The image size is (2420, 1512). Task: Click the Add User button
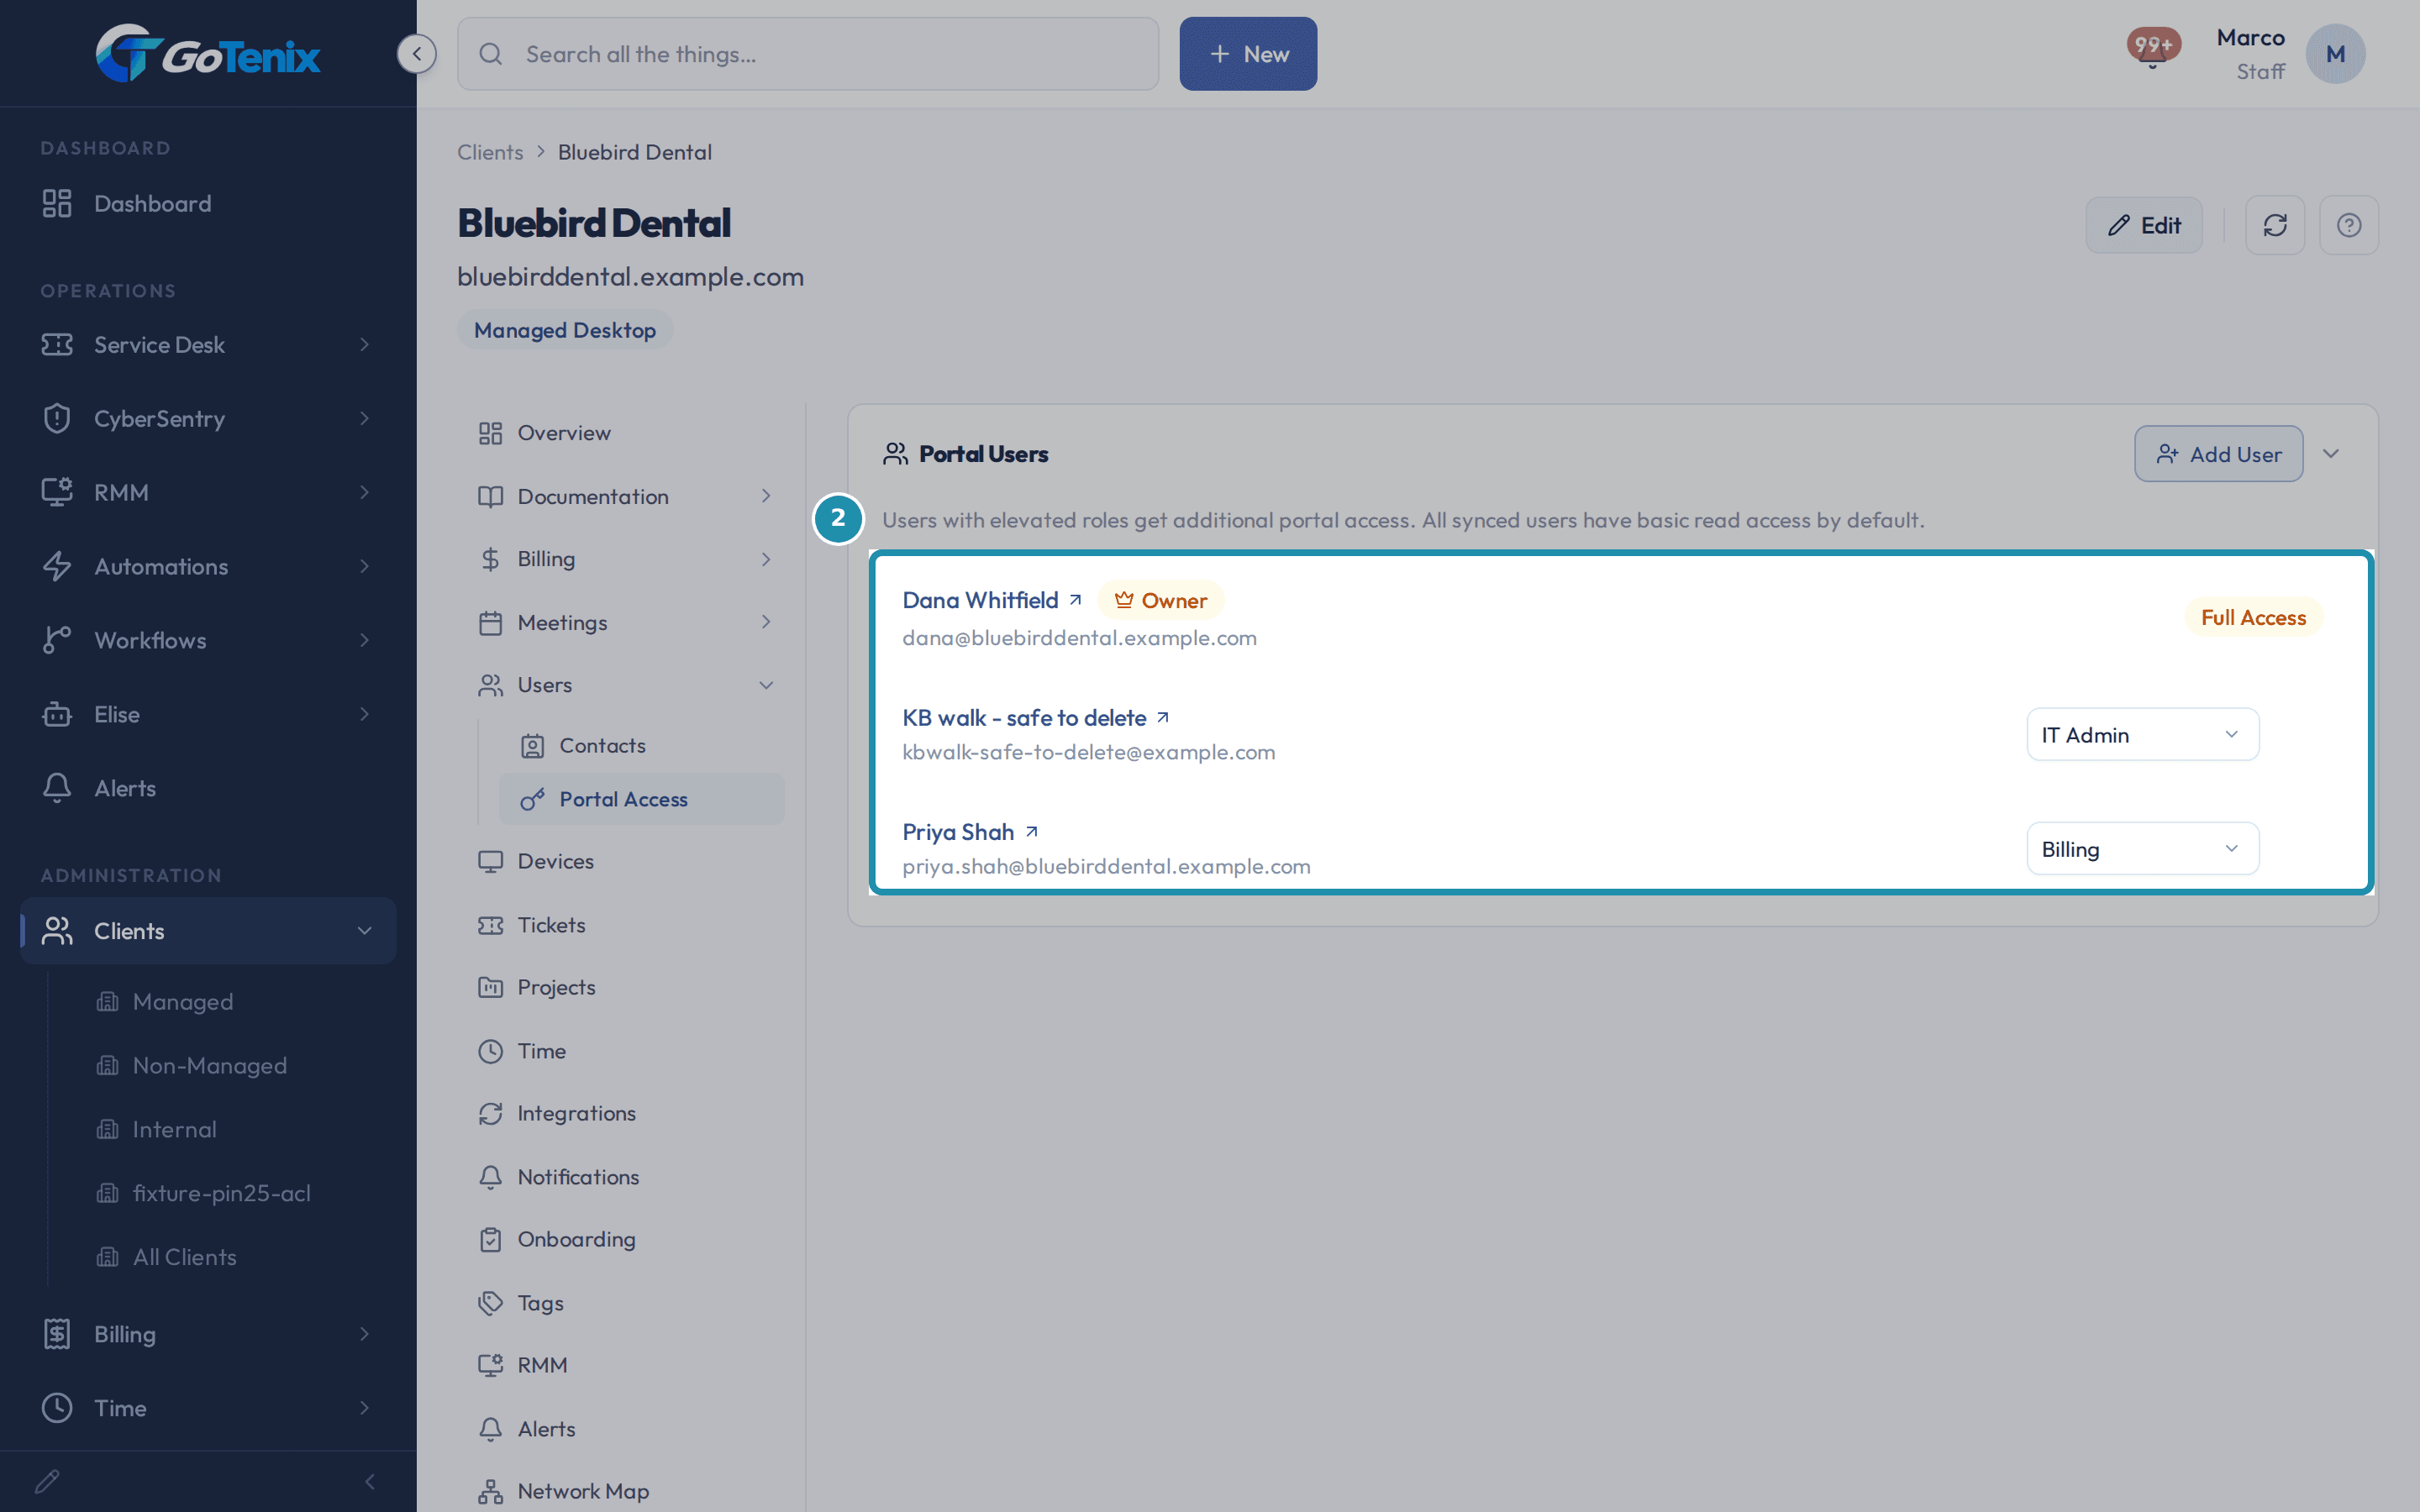[2218, 454]
